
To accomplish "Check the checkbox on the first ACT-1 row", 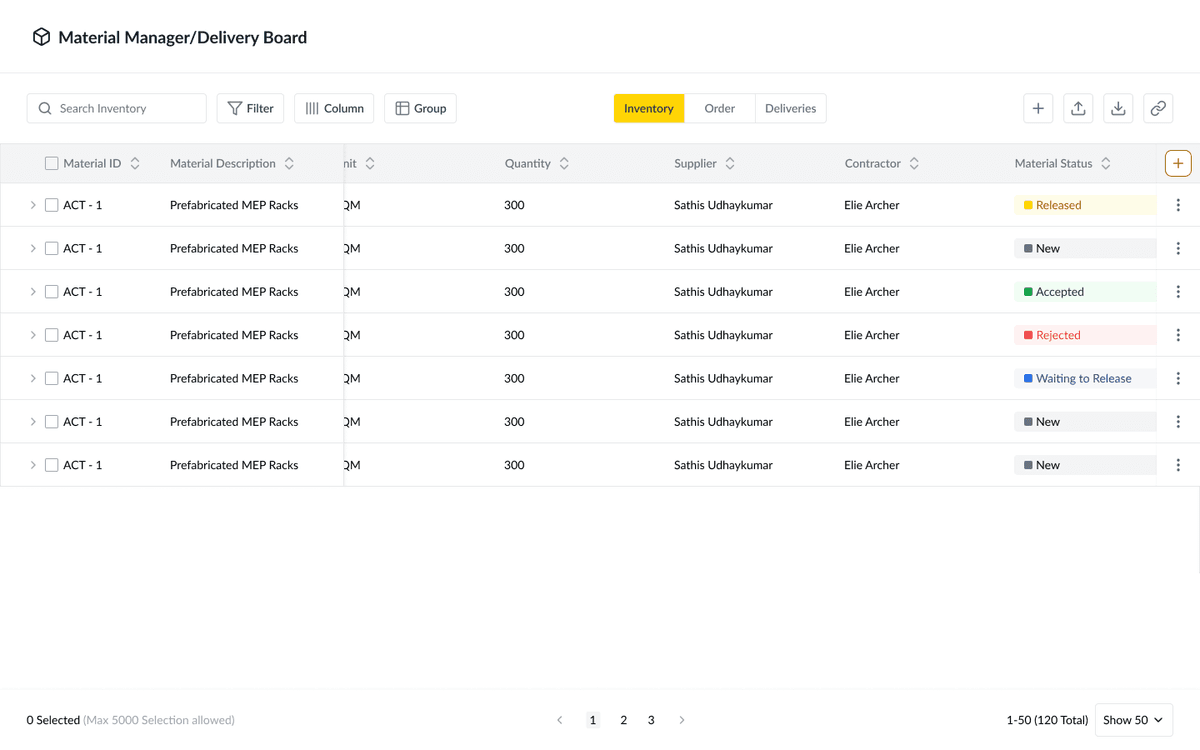I will tap(51, 204).
